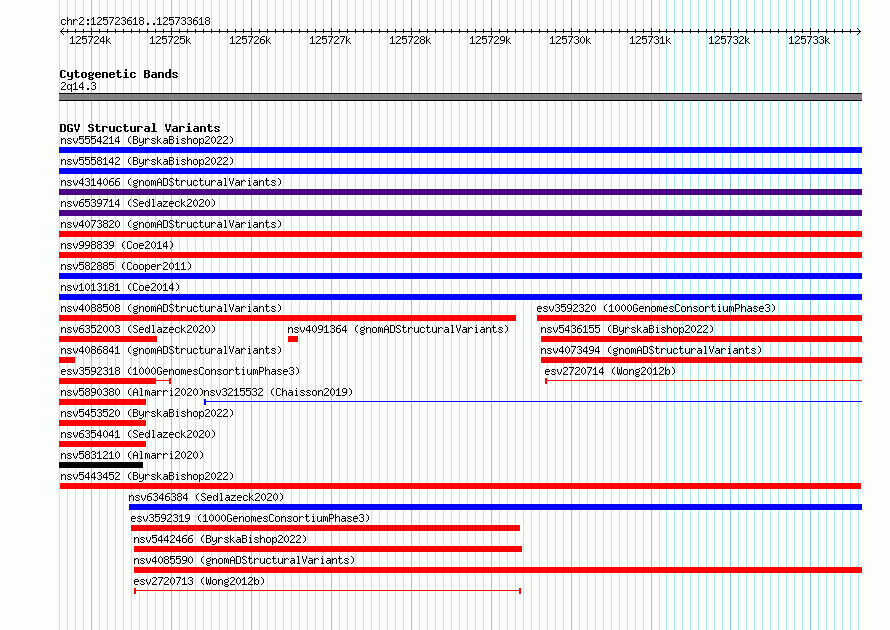Click the red bar under esv3592319
The width and height of the screenshot is (890, 630).
point(325,528)
